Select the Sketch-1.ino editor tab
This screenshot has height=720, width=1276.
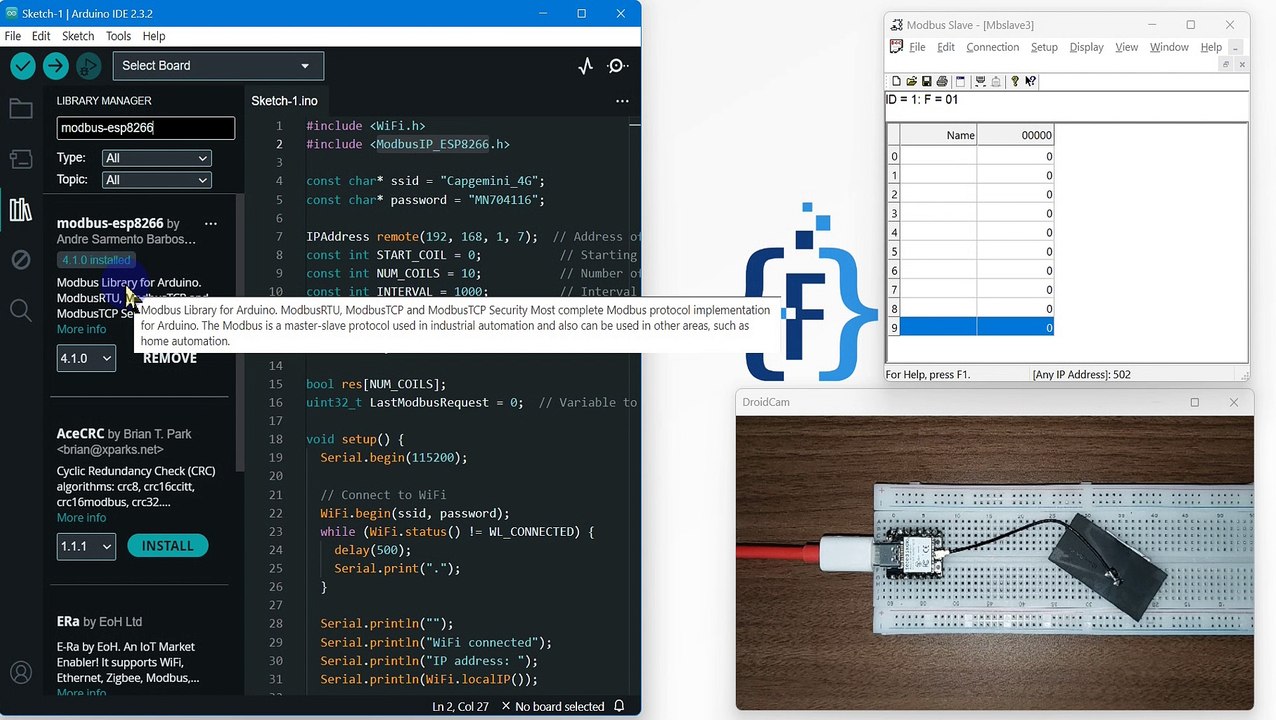pyautogui.click(x=284, y=101)
